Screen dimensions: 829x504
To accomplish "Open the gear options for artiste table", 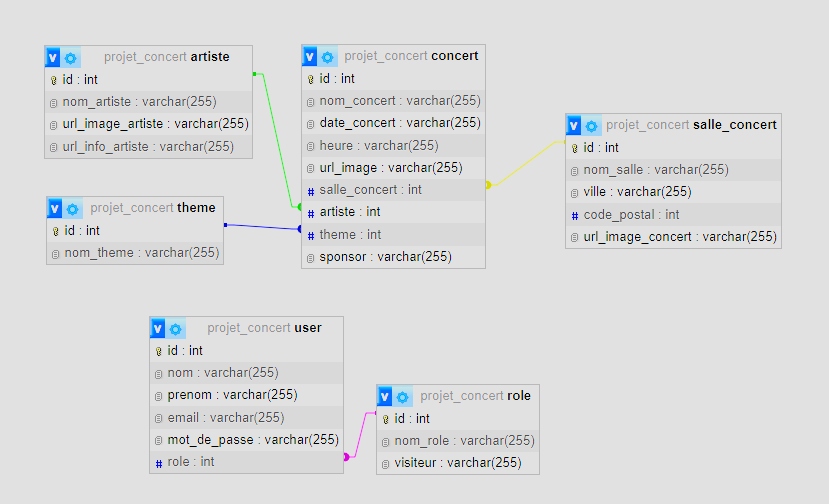I will (71, 57).
